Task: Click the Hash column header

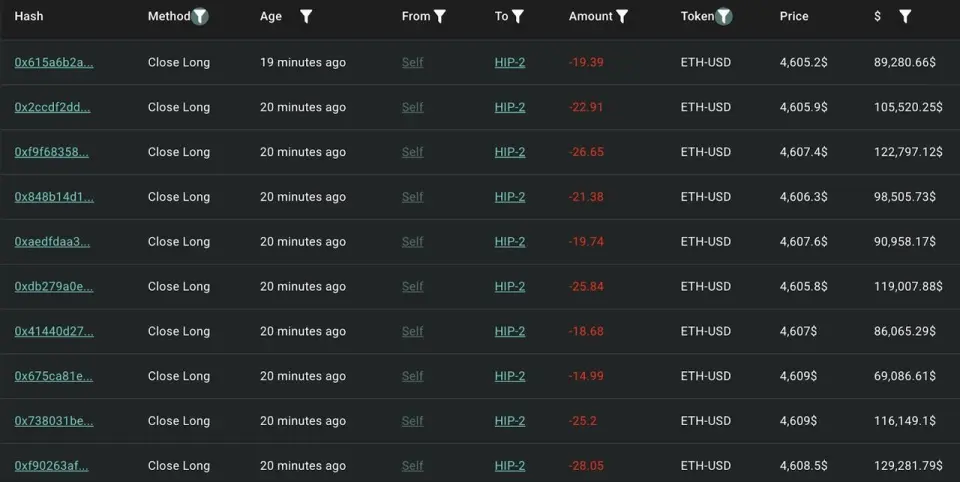Action: point(29,16)
